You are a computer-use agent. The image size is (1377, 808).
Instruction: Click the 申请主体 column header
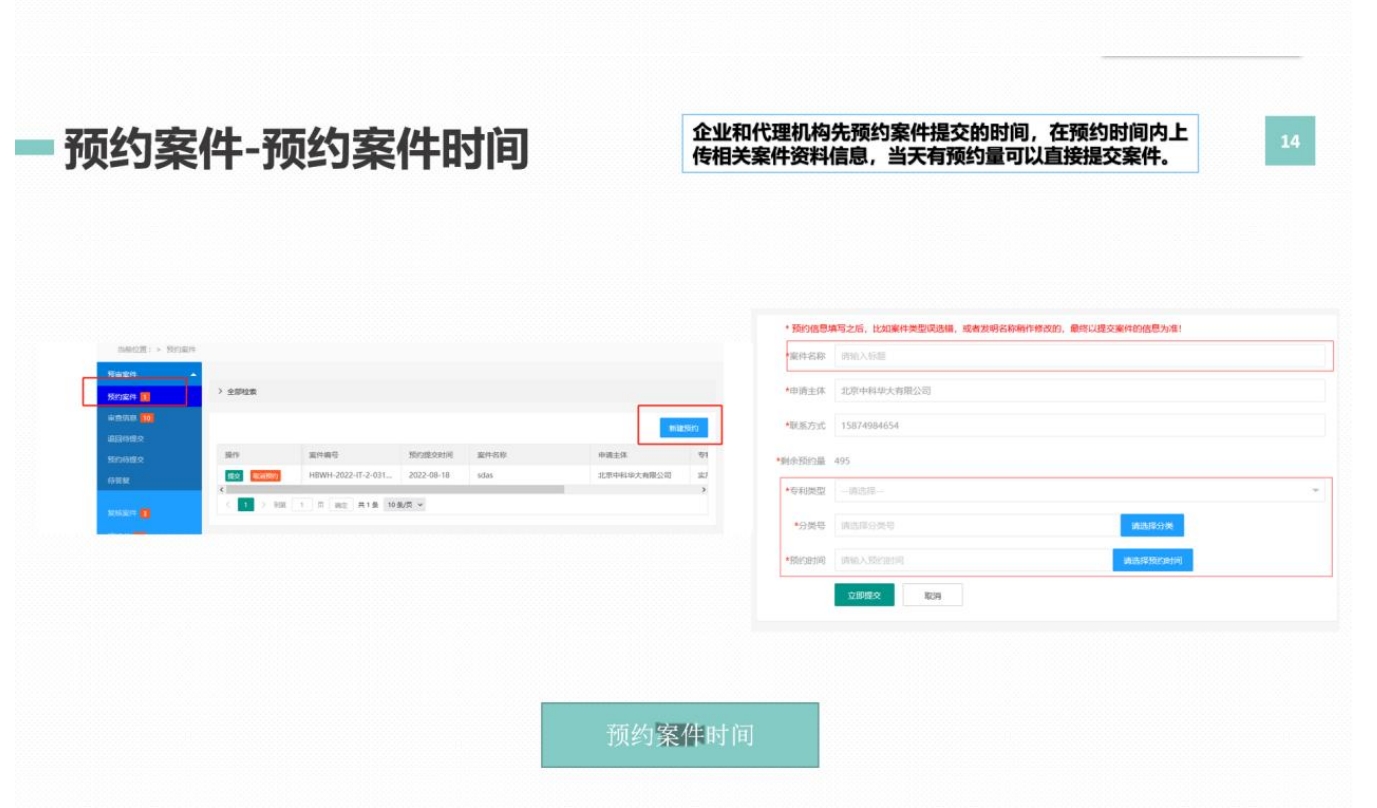coord(641,455)
